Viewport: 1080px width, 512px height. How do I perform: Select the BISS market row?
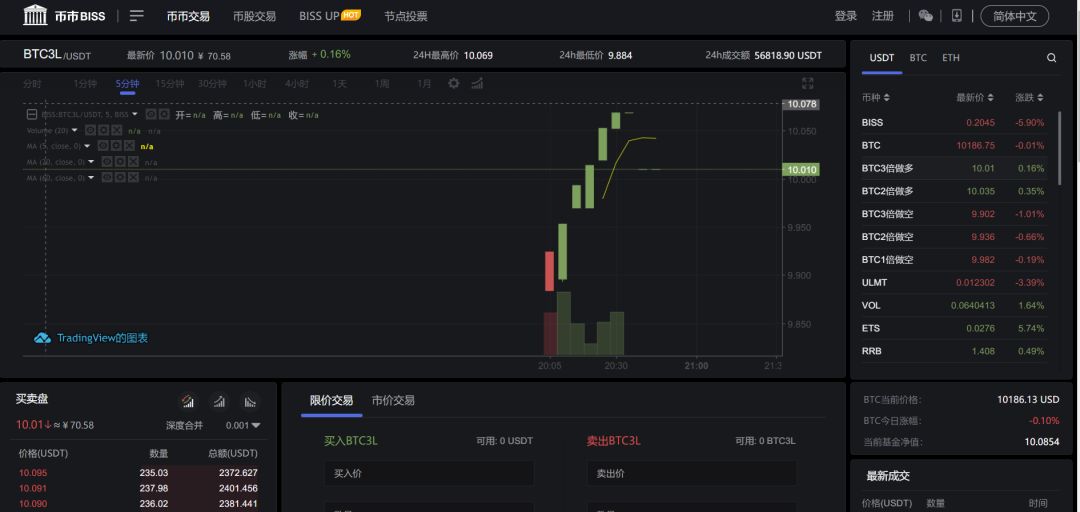click(954, 123)
